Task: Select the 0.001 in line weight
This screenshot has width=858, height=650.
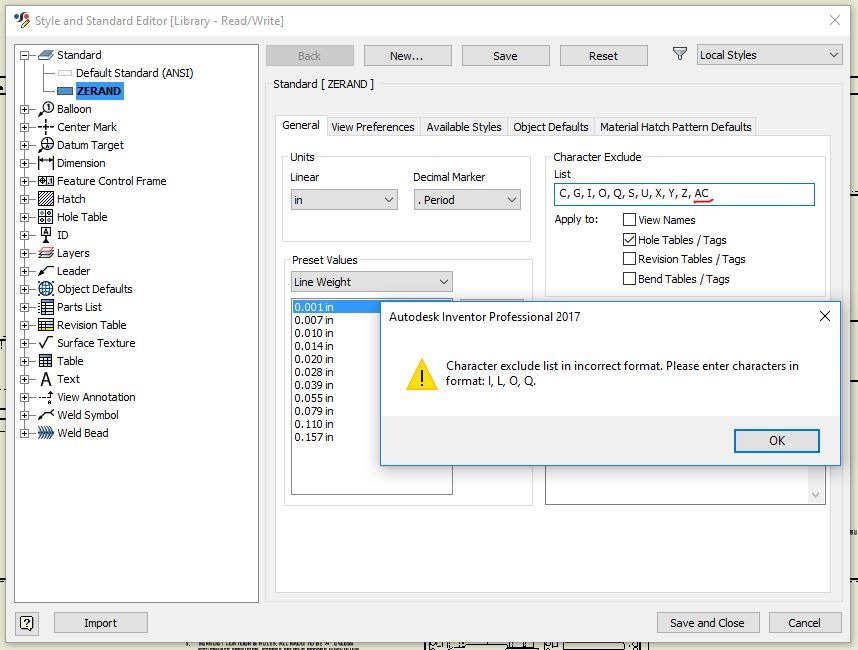Action: [337, 307]
